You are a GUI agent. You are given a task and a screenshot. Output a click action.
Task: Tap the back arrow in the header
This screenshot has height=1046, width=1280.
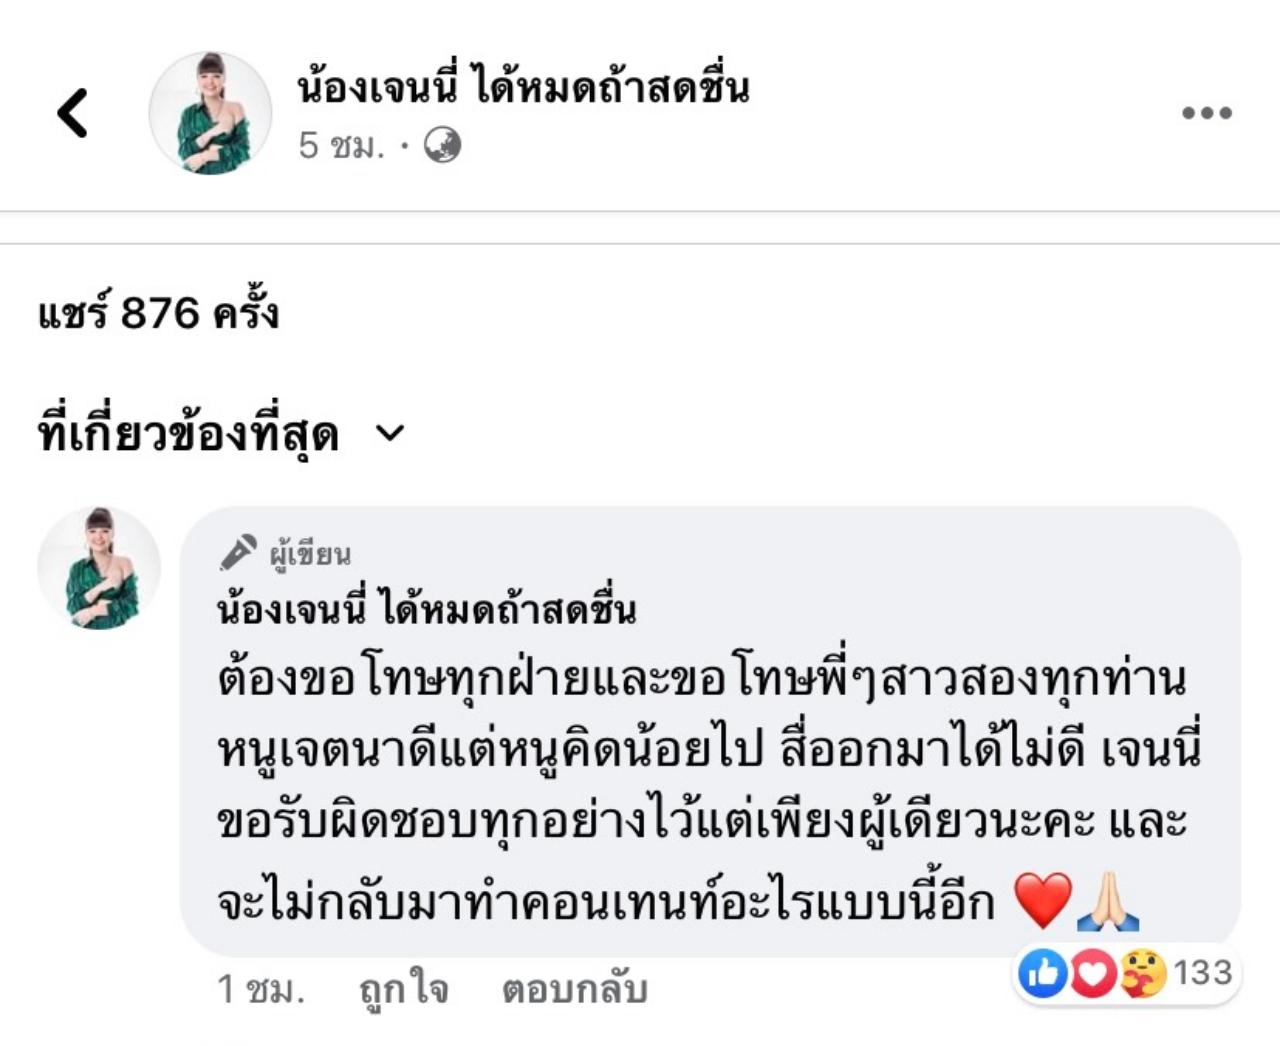(x=73, y=113)
